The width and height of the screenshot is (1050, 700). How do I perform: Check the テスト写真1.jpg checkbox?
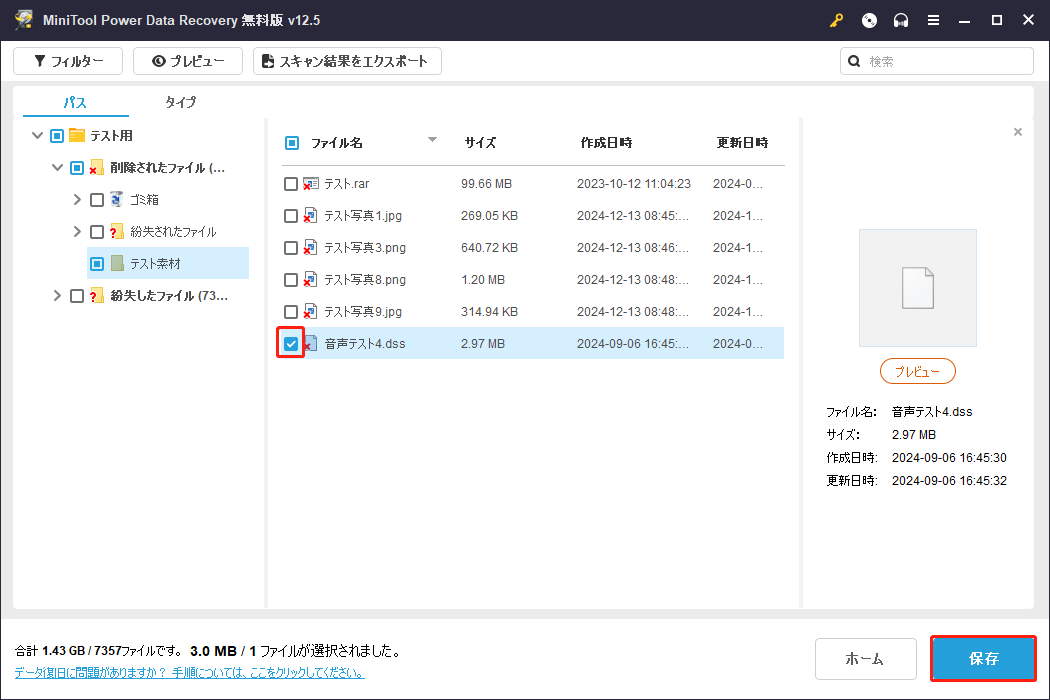click(291, 216)
